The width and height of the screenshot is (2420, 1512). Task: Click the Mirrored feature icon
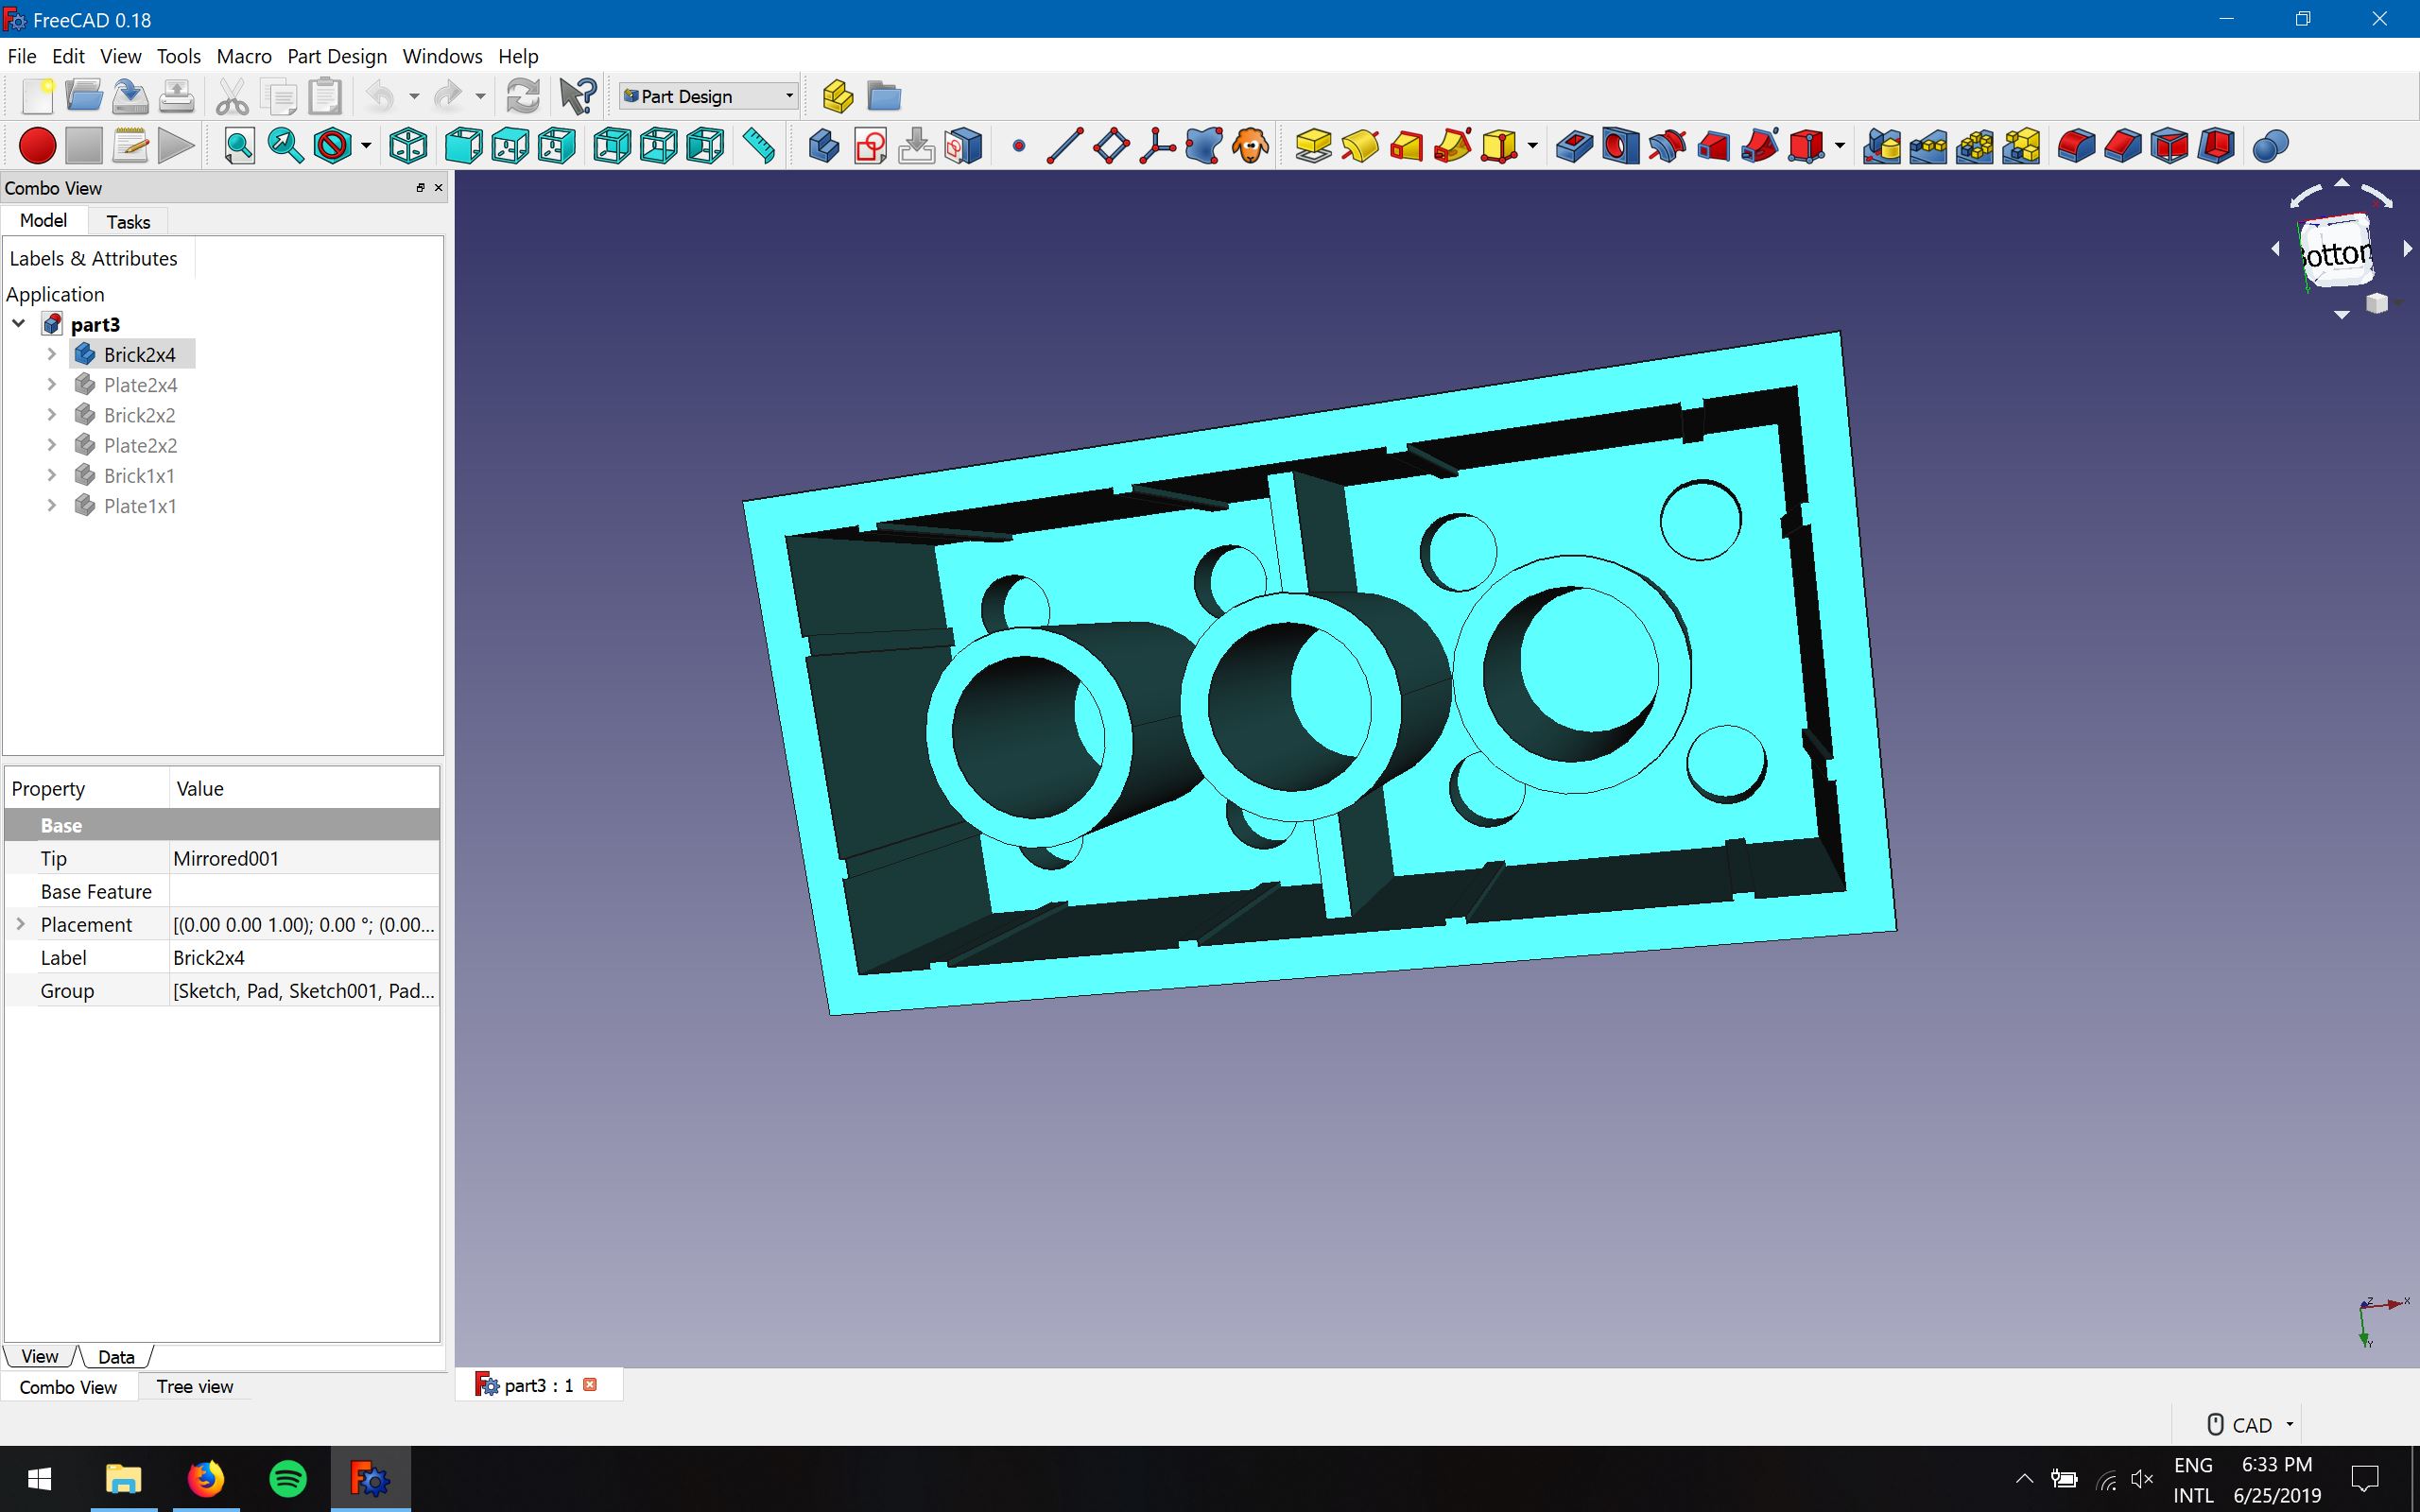point(1881,146)
